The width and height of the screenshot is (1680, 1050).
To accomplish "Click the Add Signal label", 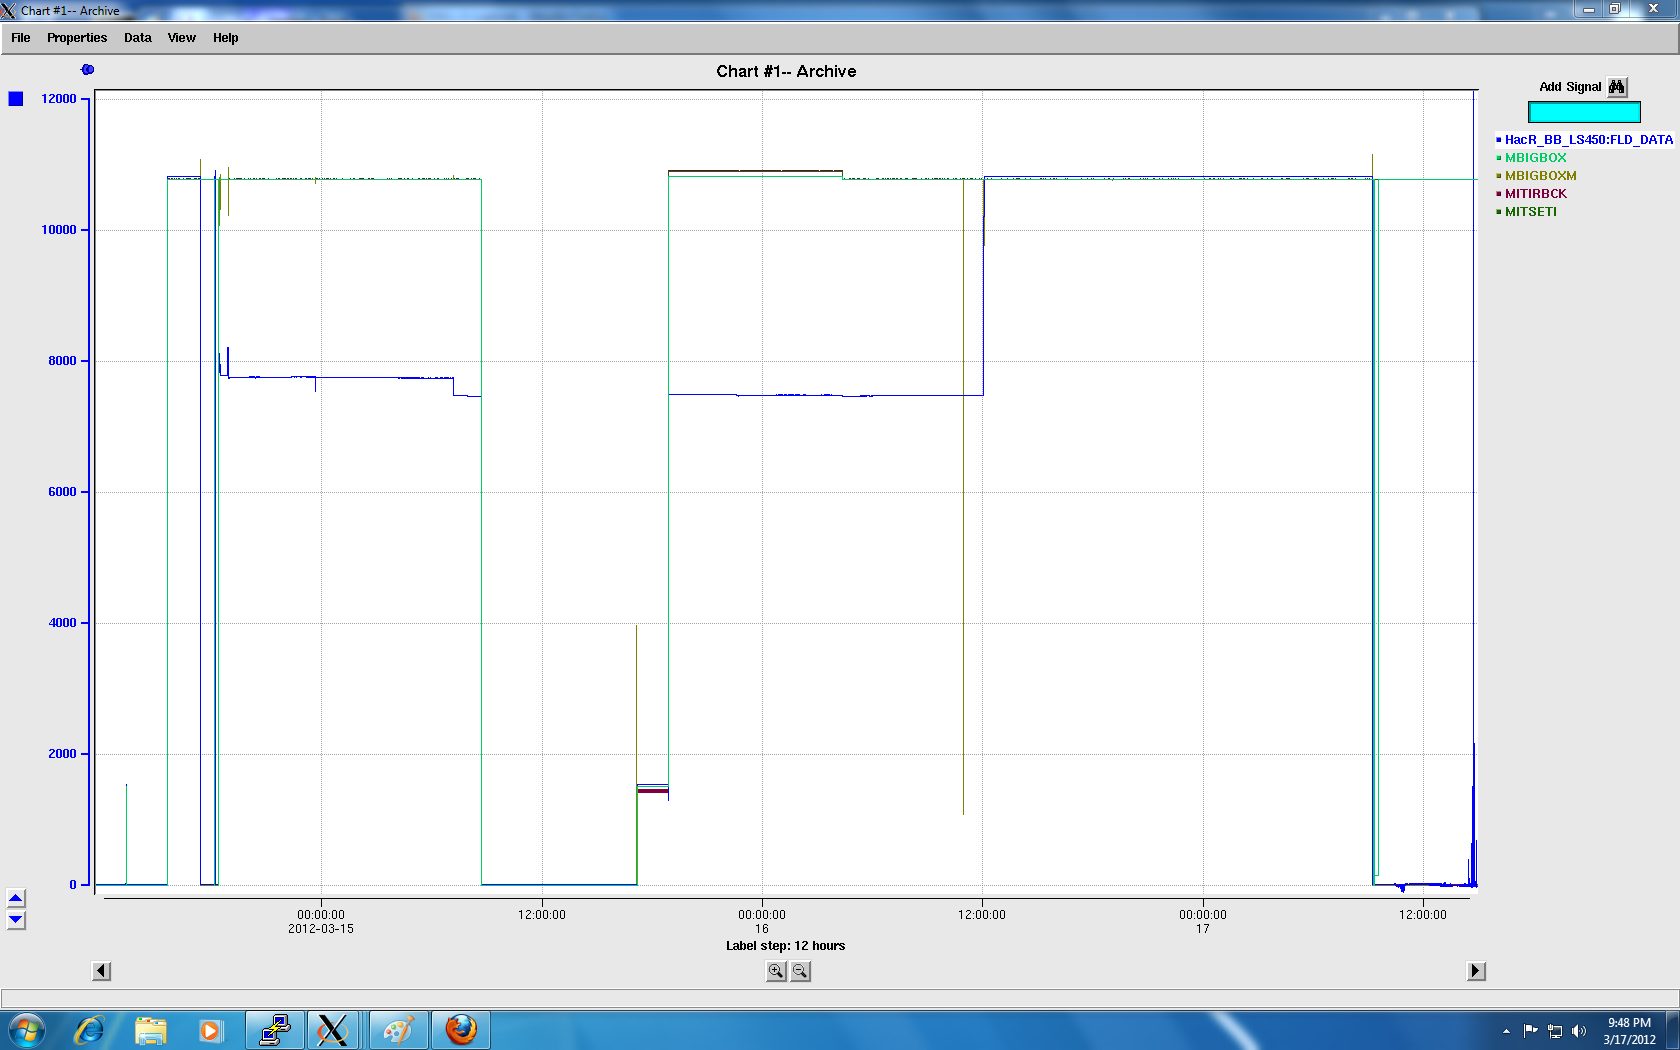I will (x=1570, y=87).
